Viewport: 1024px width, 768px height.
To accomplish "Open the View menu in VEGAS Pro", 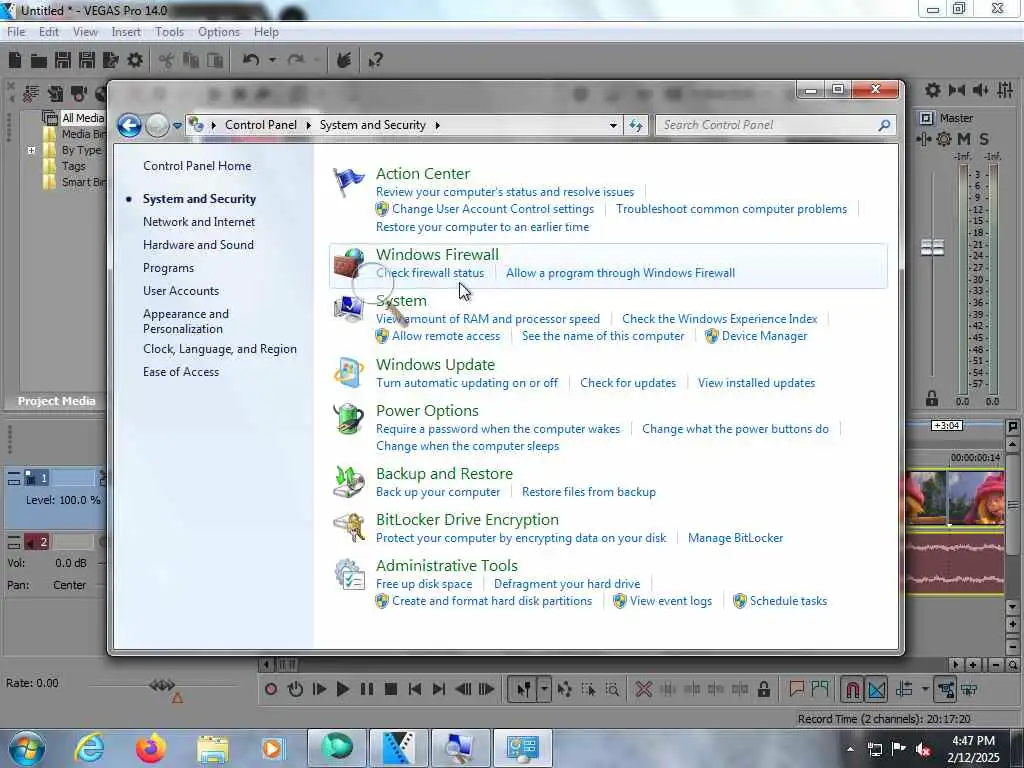I will click(x=85, y=32).
